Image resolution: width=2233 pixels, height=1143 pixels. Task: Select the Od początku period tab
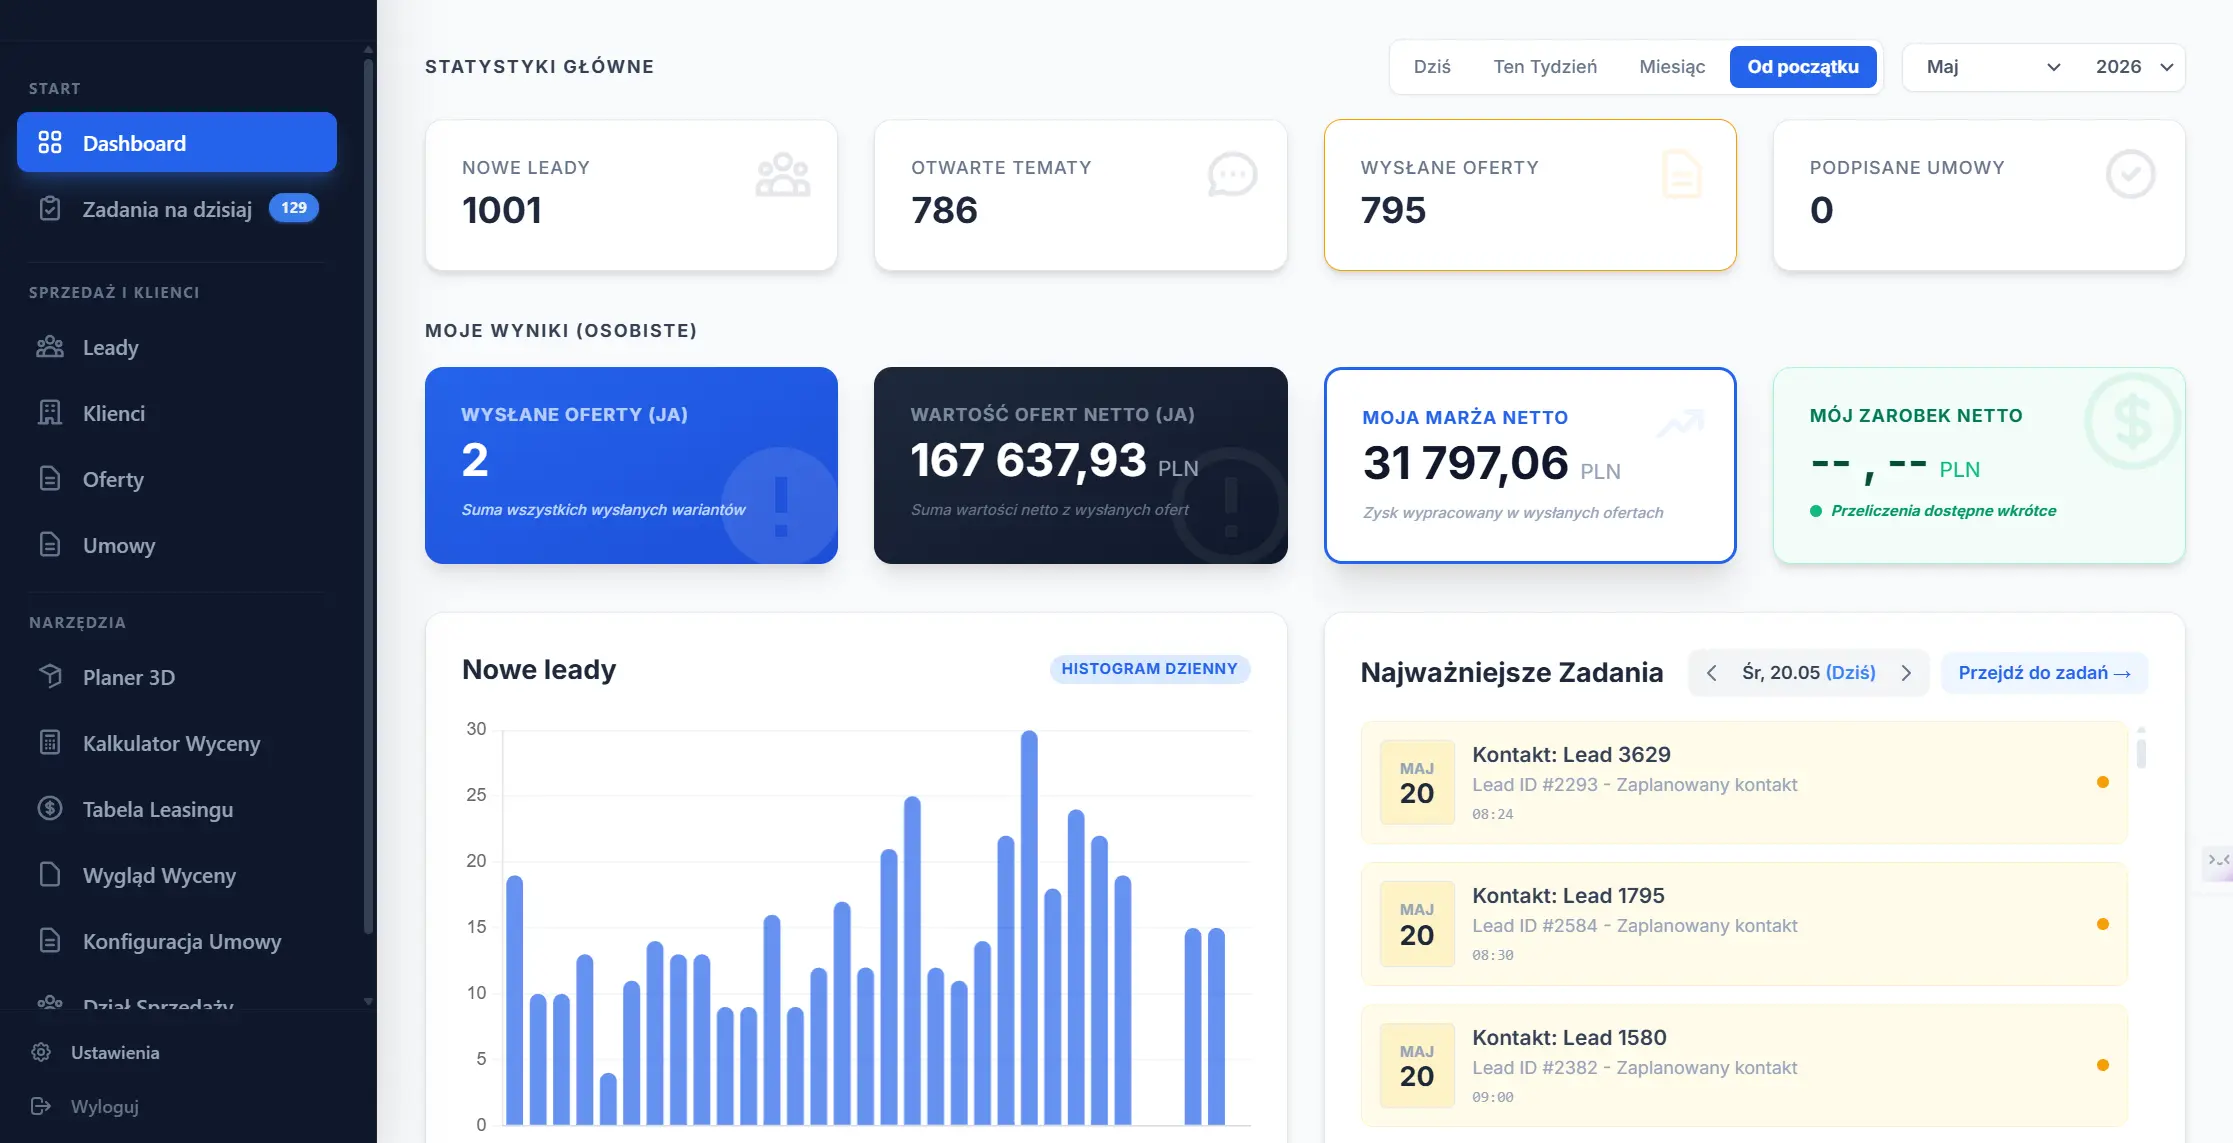(x=1803, y=67)
